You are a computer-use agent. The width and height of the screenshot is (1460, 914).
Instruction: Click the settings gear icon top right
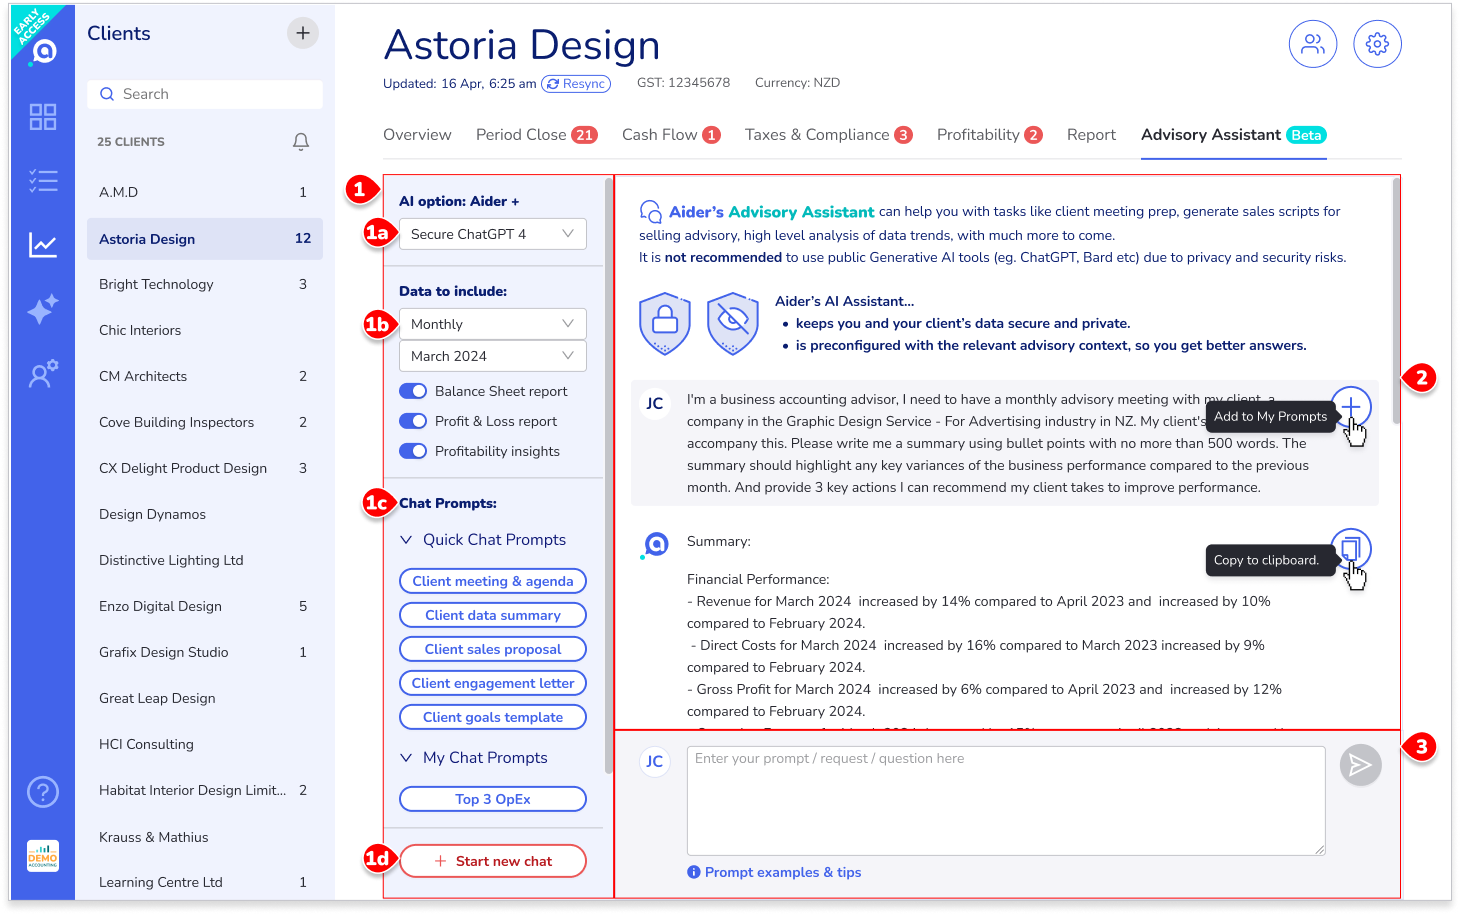point(1377,44)
